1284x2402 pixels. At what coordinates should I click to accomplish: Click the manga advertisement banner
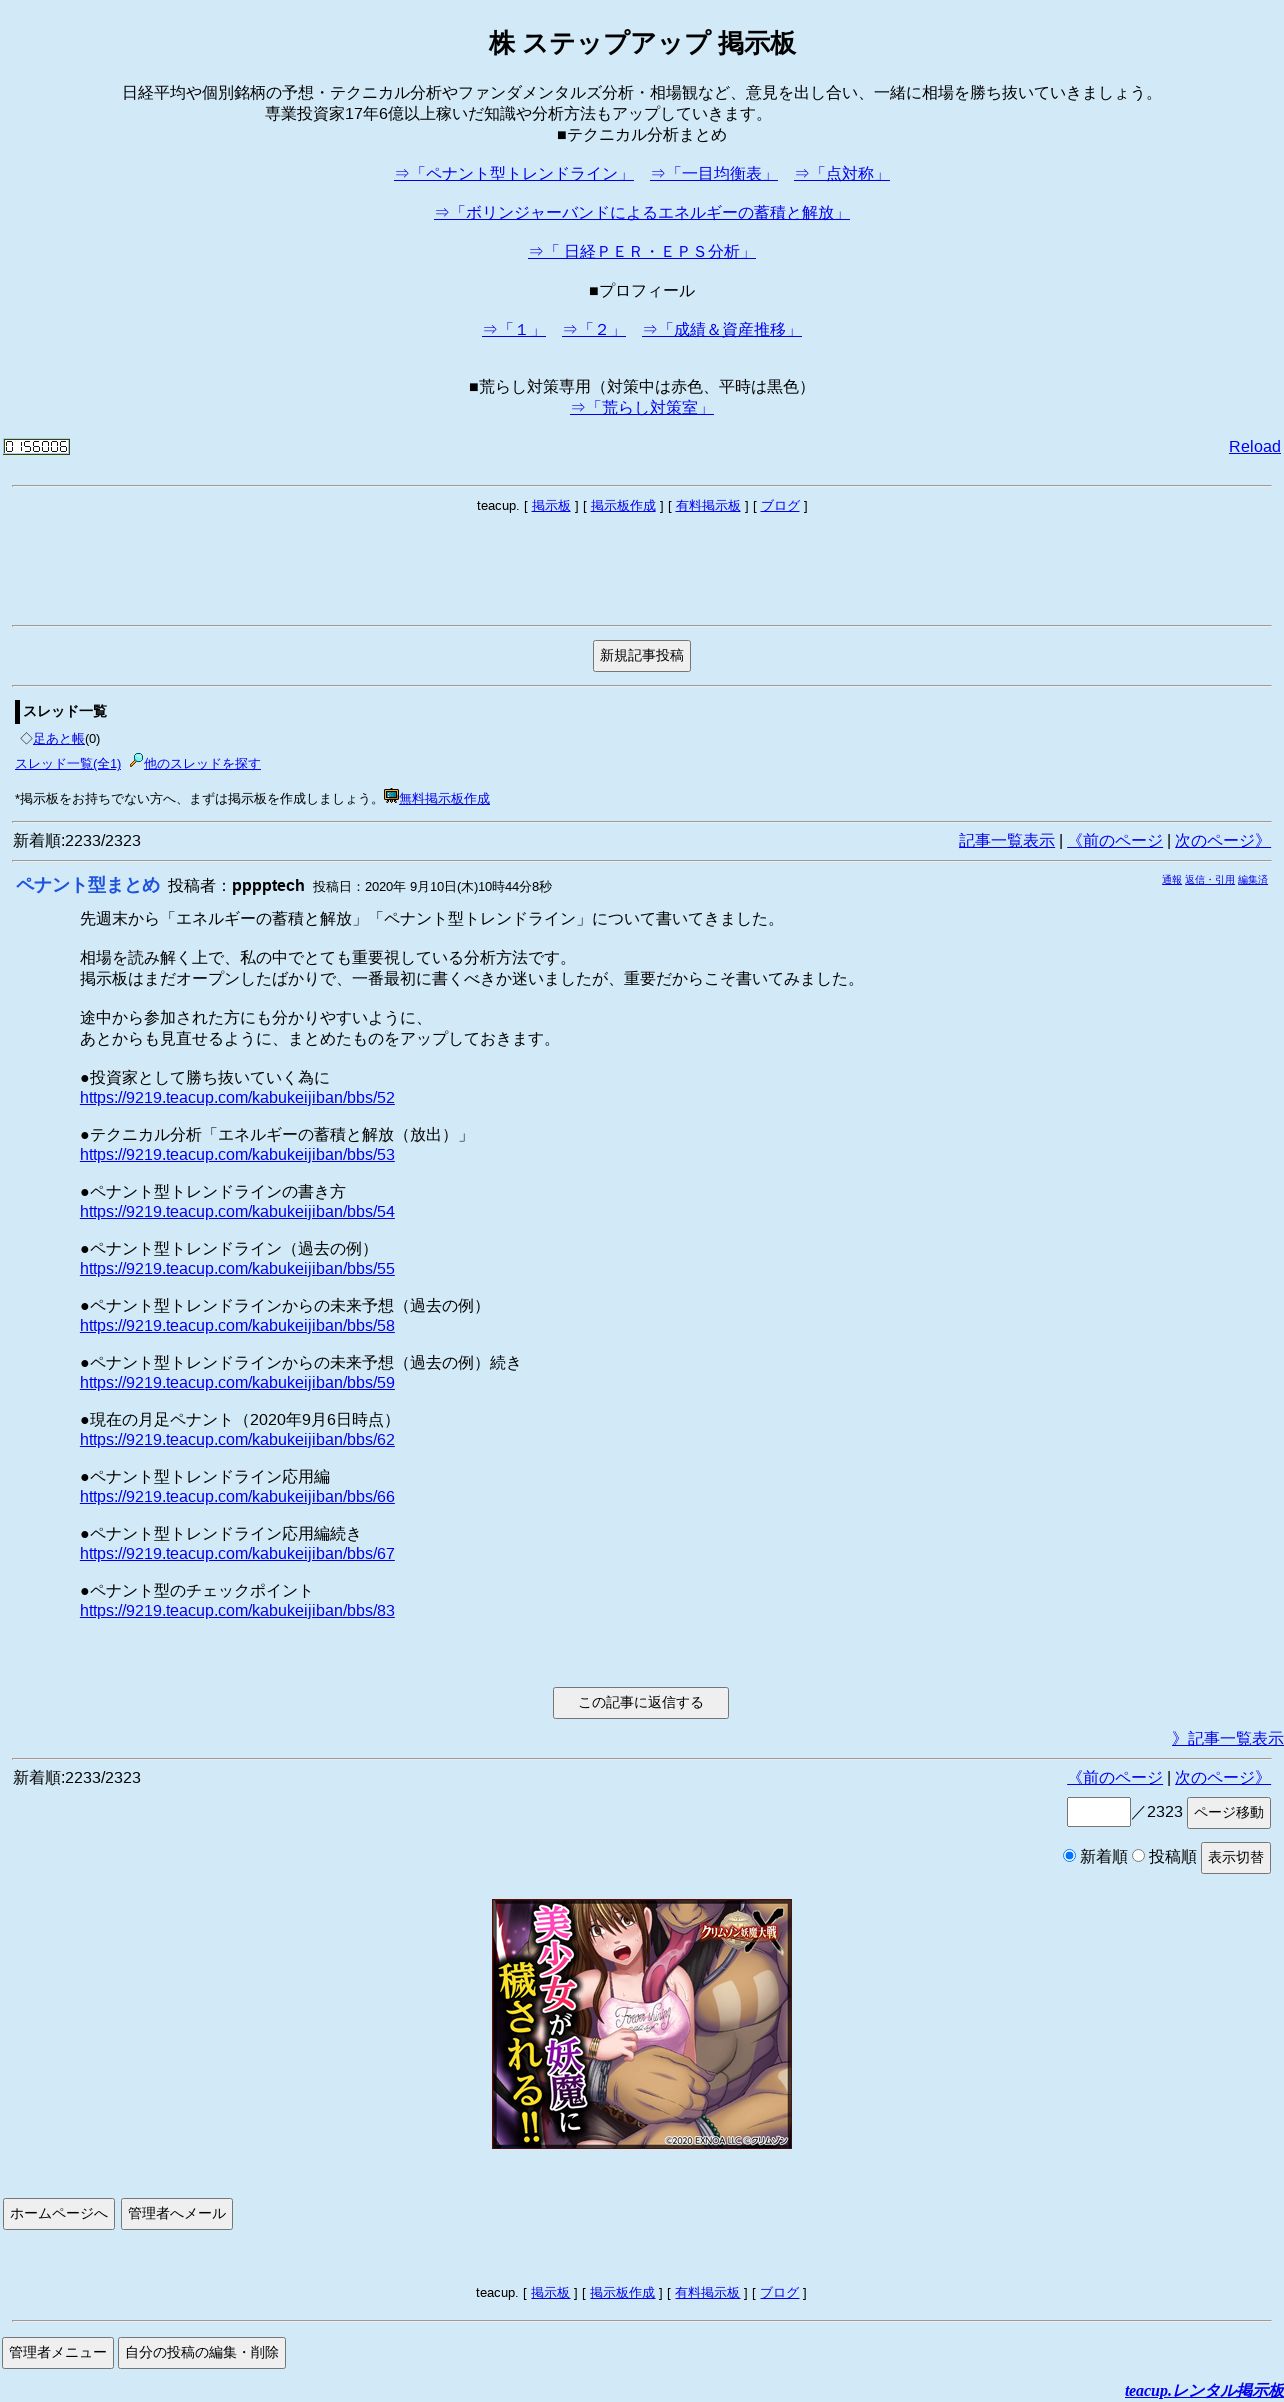click(x=642, y=2024)
